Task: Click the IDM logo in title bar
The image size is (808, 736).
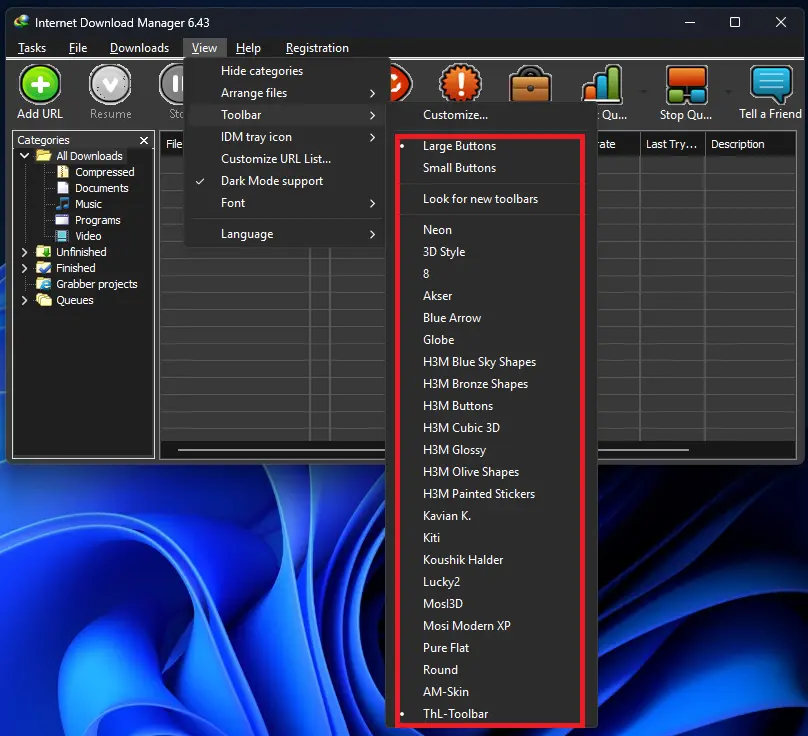Action: coord(22,22)
